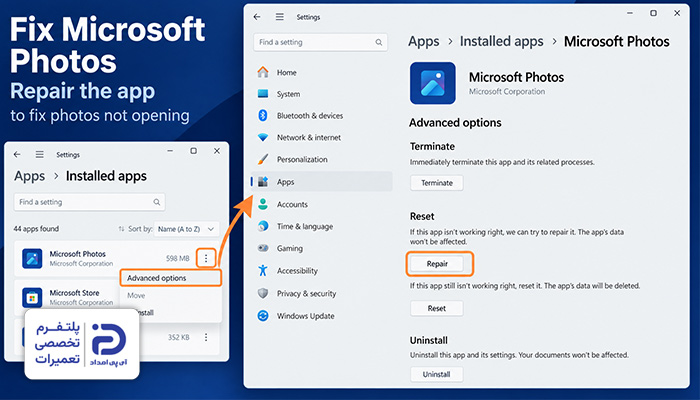Open the Gaming controller icon
The image size is (700, 400).
click(x=263, y=248)
